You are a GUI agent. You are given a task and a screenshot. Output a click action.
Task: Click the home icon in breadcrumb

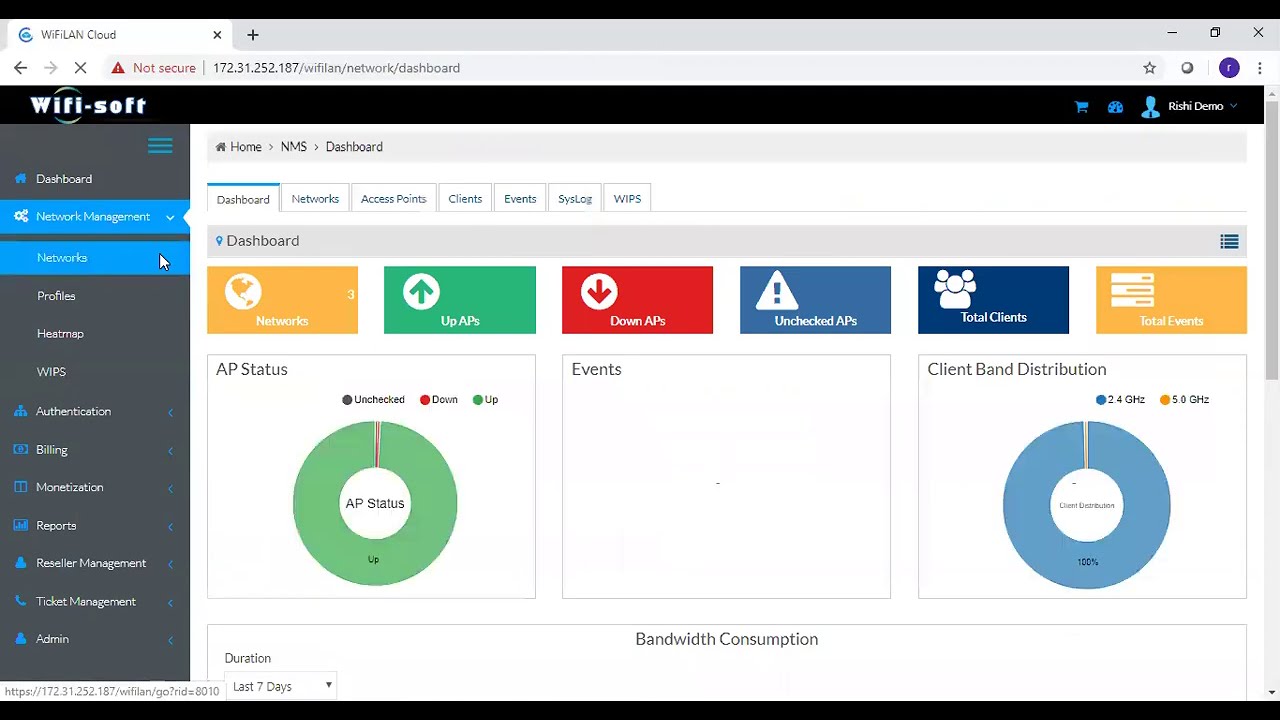[x=221, y=147]
